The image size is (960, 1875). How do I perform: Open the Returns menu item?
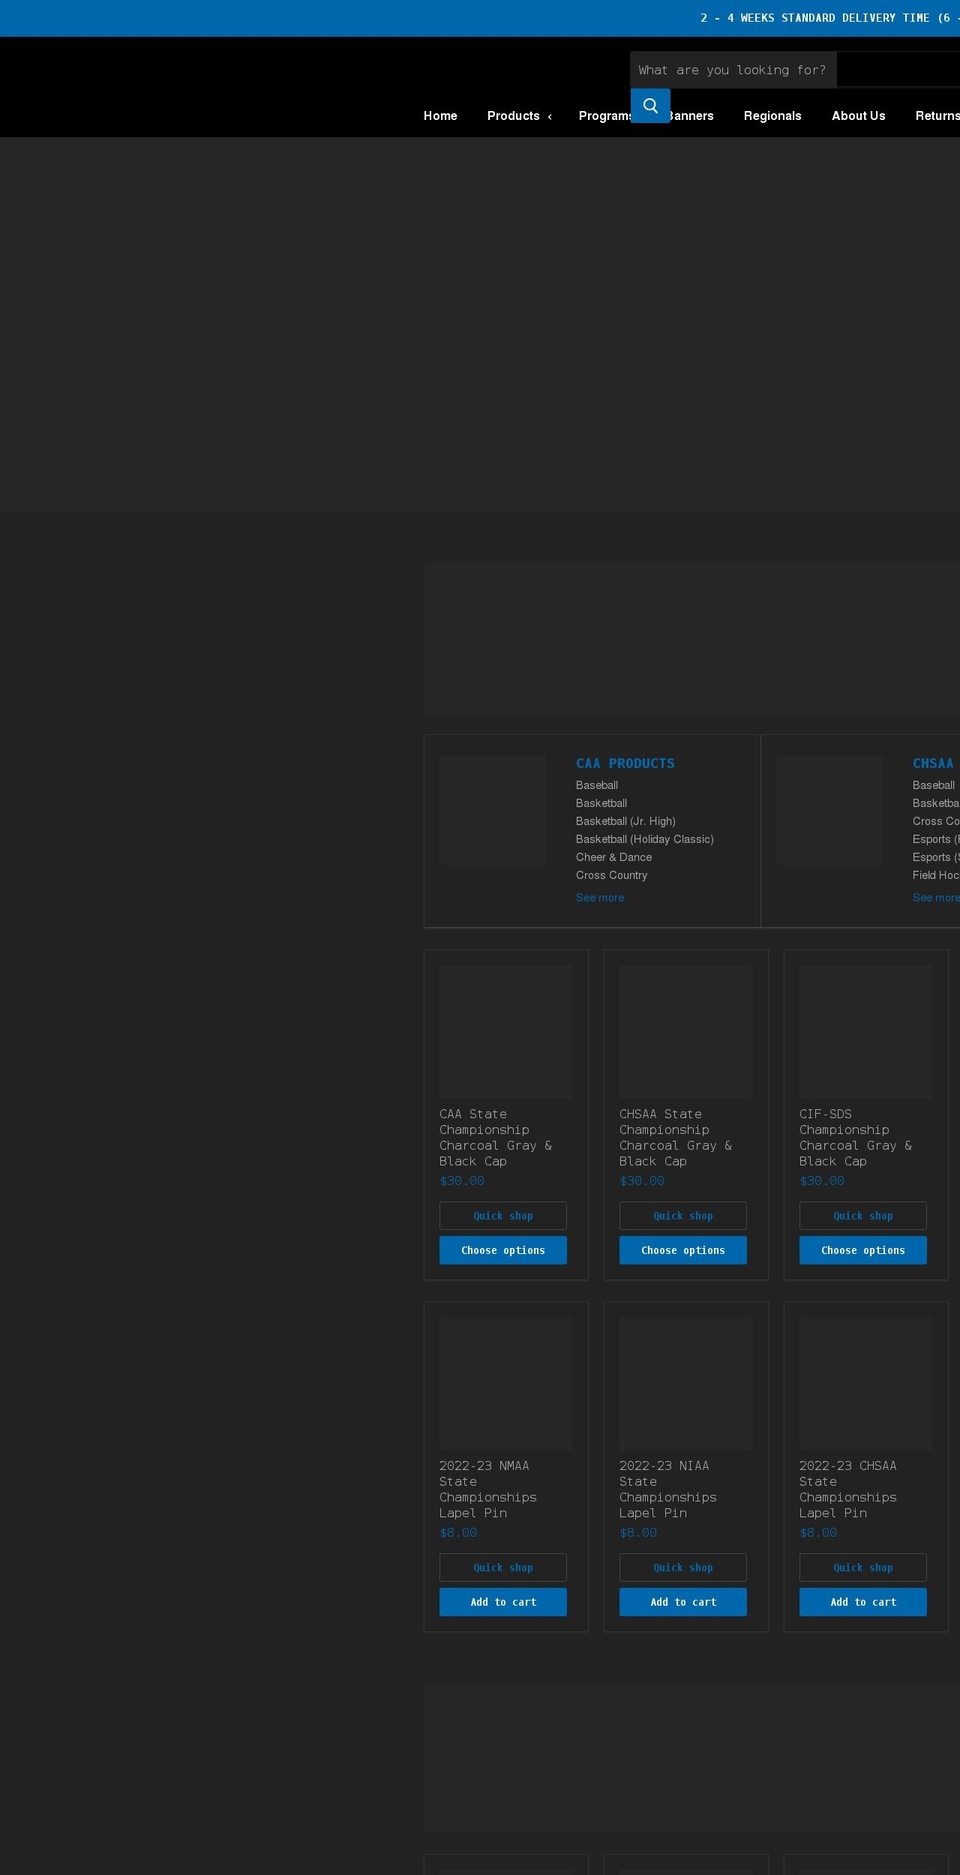[x=937, y=116]
